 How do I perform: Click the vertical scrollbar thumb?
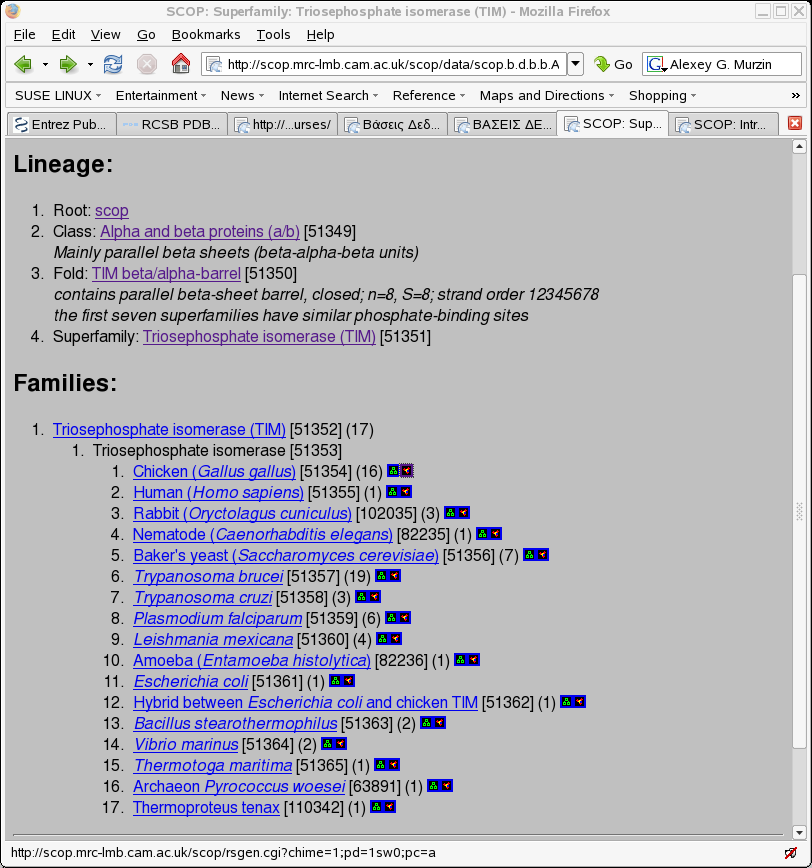pyautogui.click(x=799, y=510)
